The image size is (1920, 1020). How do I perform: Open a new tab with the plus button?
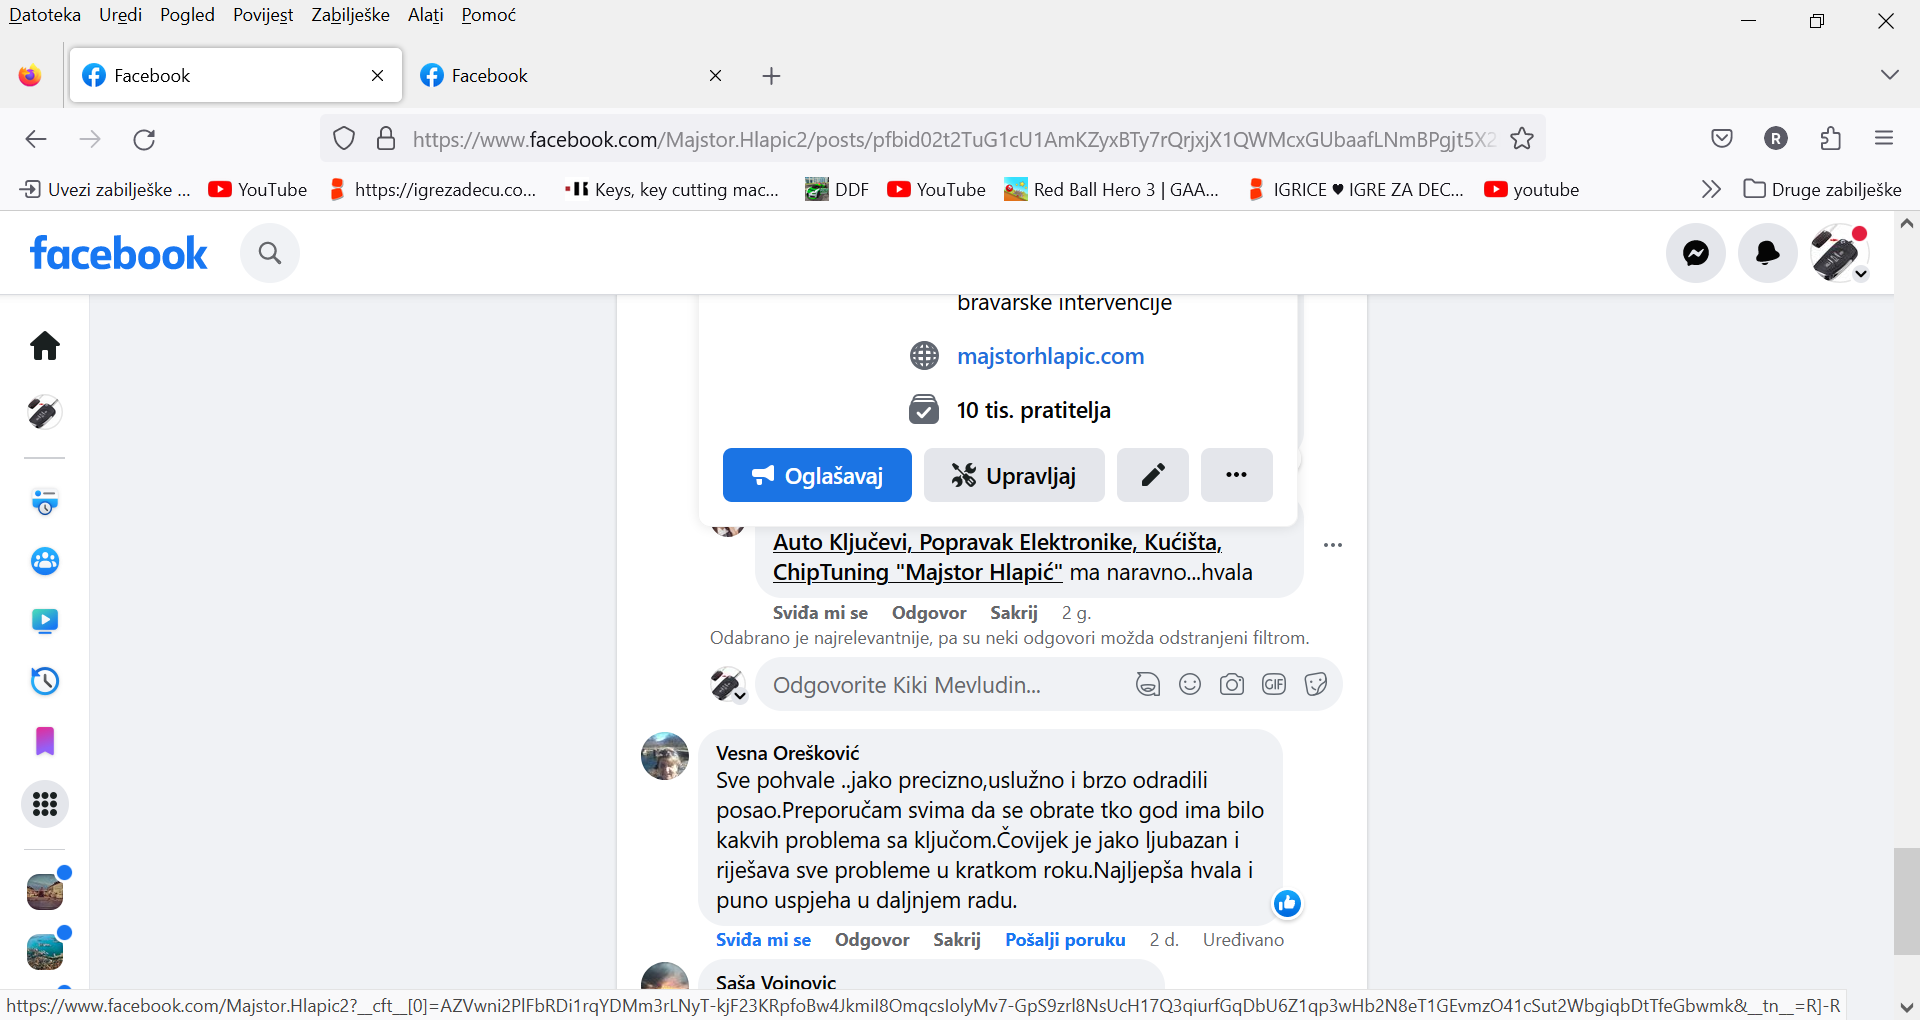click(x=771, y=75)
